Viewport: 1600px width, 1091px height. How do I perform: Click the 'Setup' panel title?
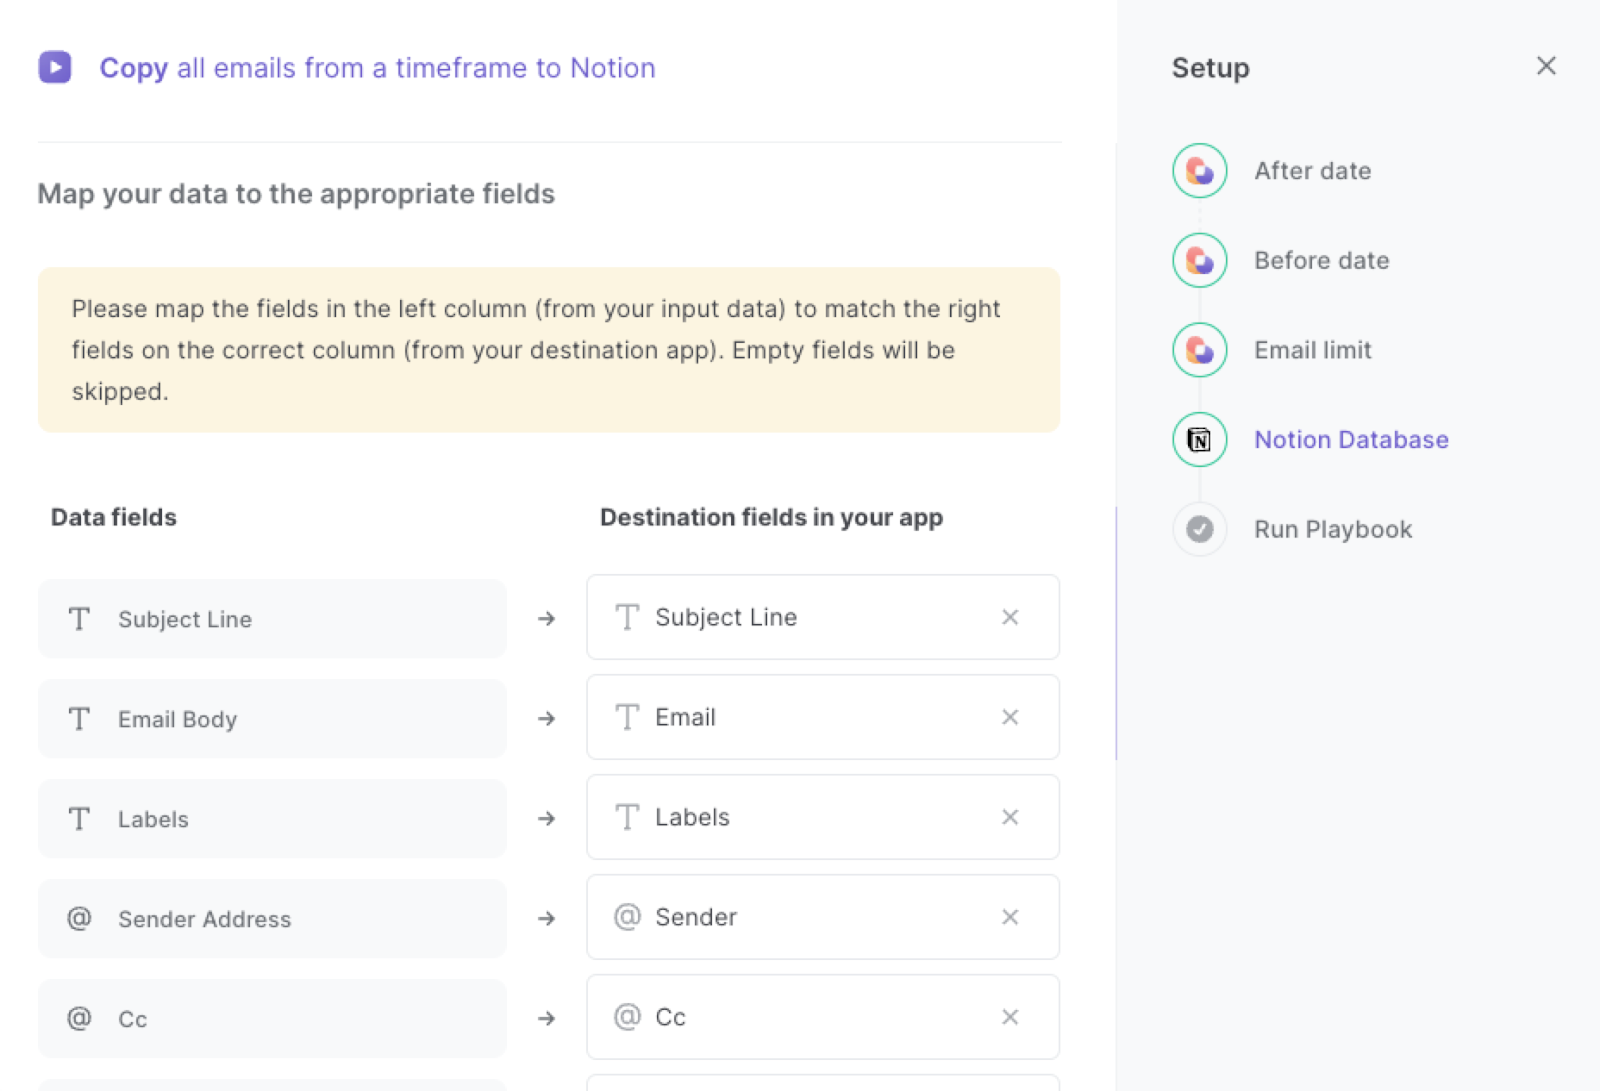click(1210, 68)
